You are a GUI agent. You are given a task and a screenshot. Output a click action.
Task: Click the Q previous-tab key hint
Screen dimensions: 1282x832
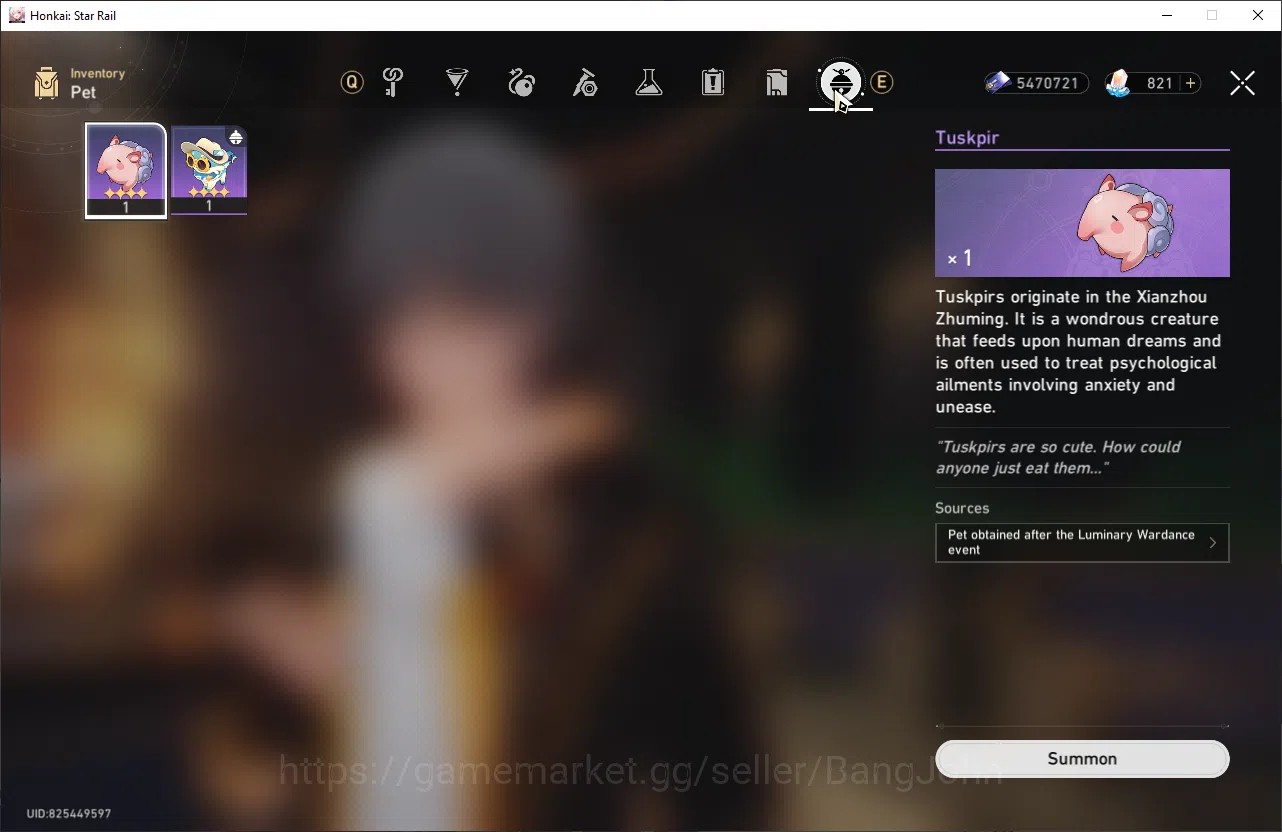(352, 83)
